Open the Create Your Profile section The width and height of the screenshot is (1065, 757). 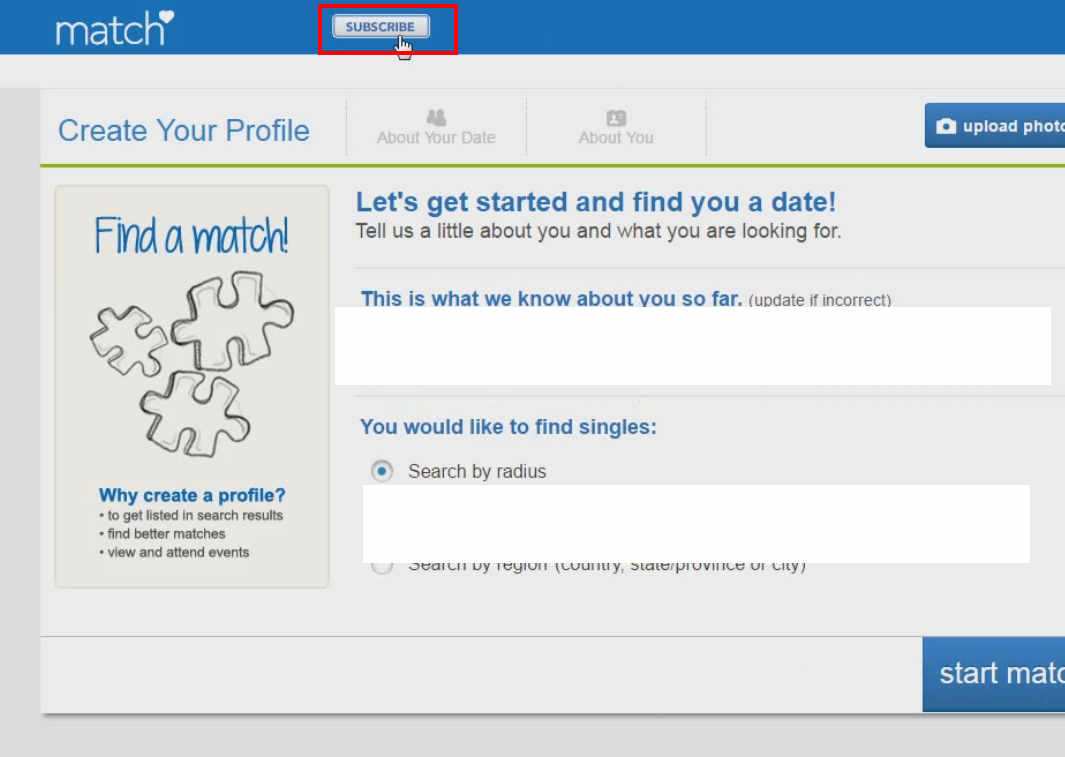coord(183,130)
